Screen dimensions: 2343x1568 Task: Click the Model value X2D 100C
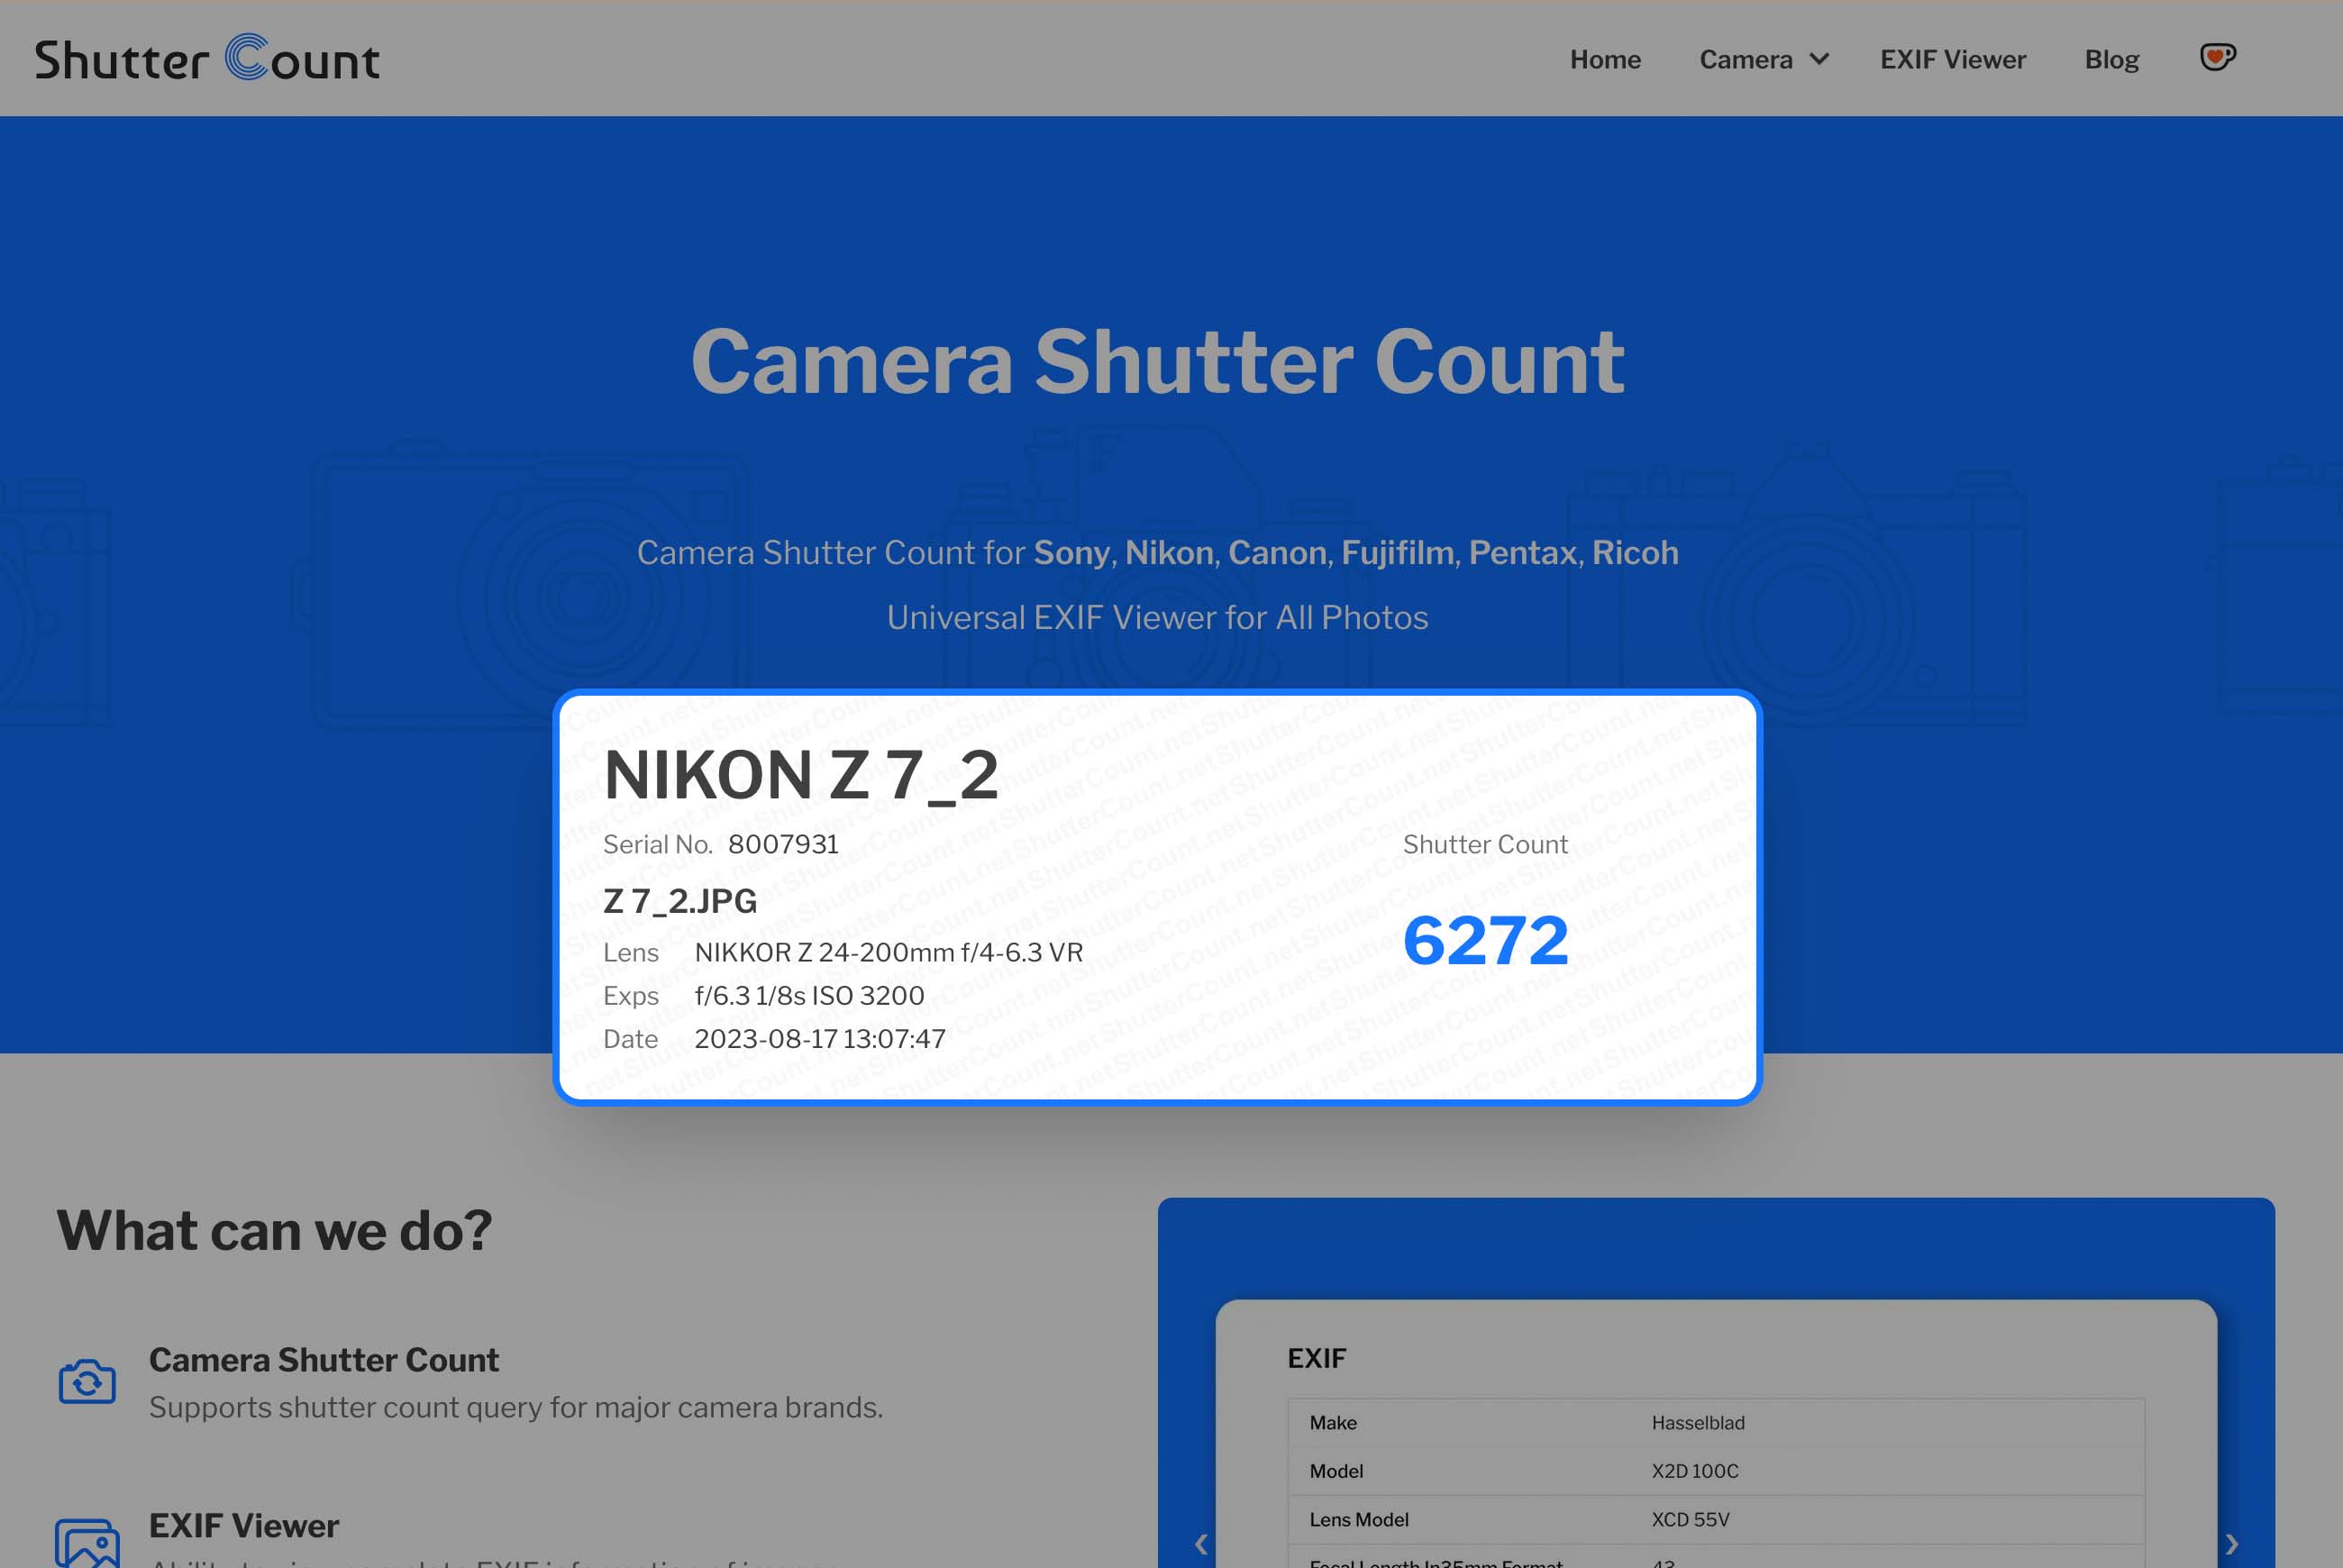[x=1695, y=1471]
